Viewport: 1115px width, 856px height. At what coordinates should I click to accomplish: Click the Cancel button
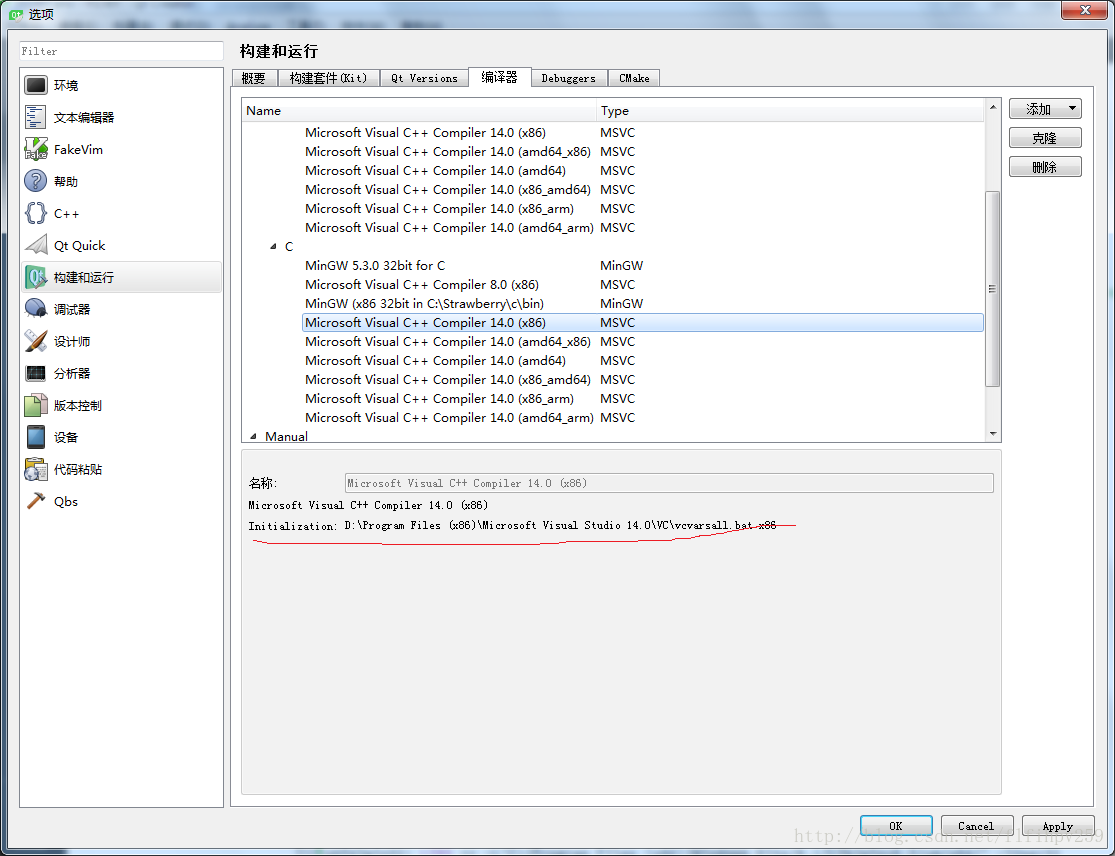point(976,826)
